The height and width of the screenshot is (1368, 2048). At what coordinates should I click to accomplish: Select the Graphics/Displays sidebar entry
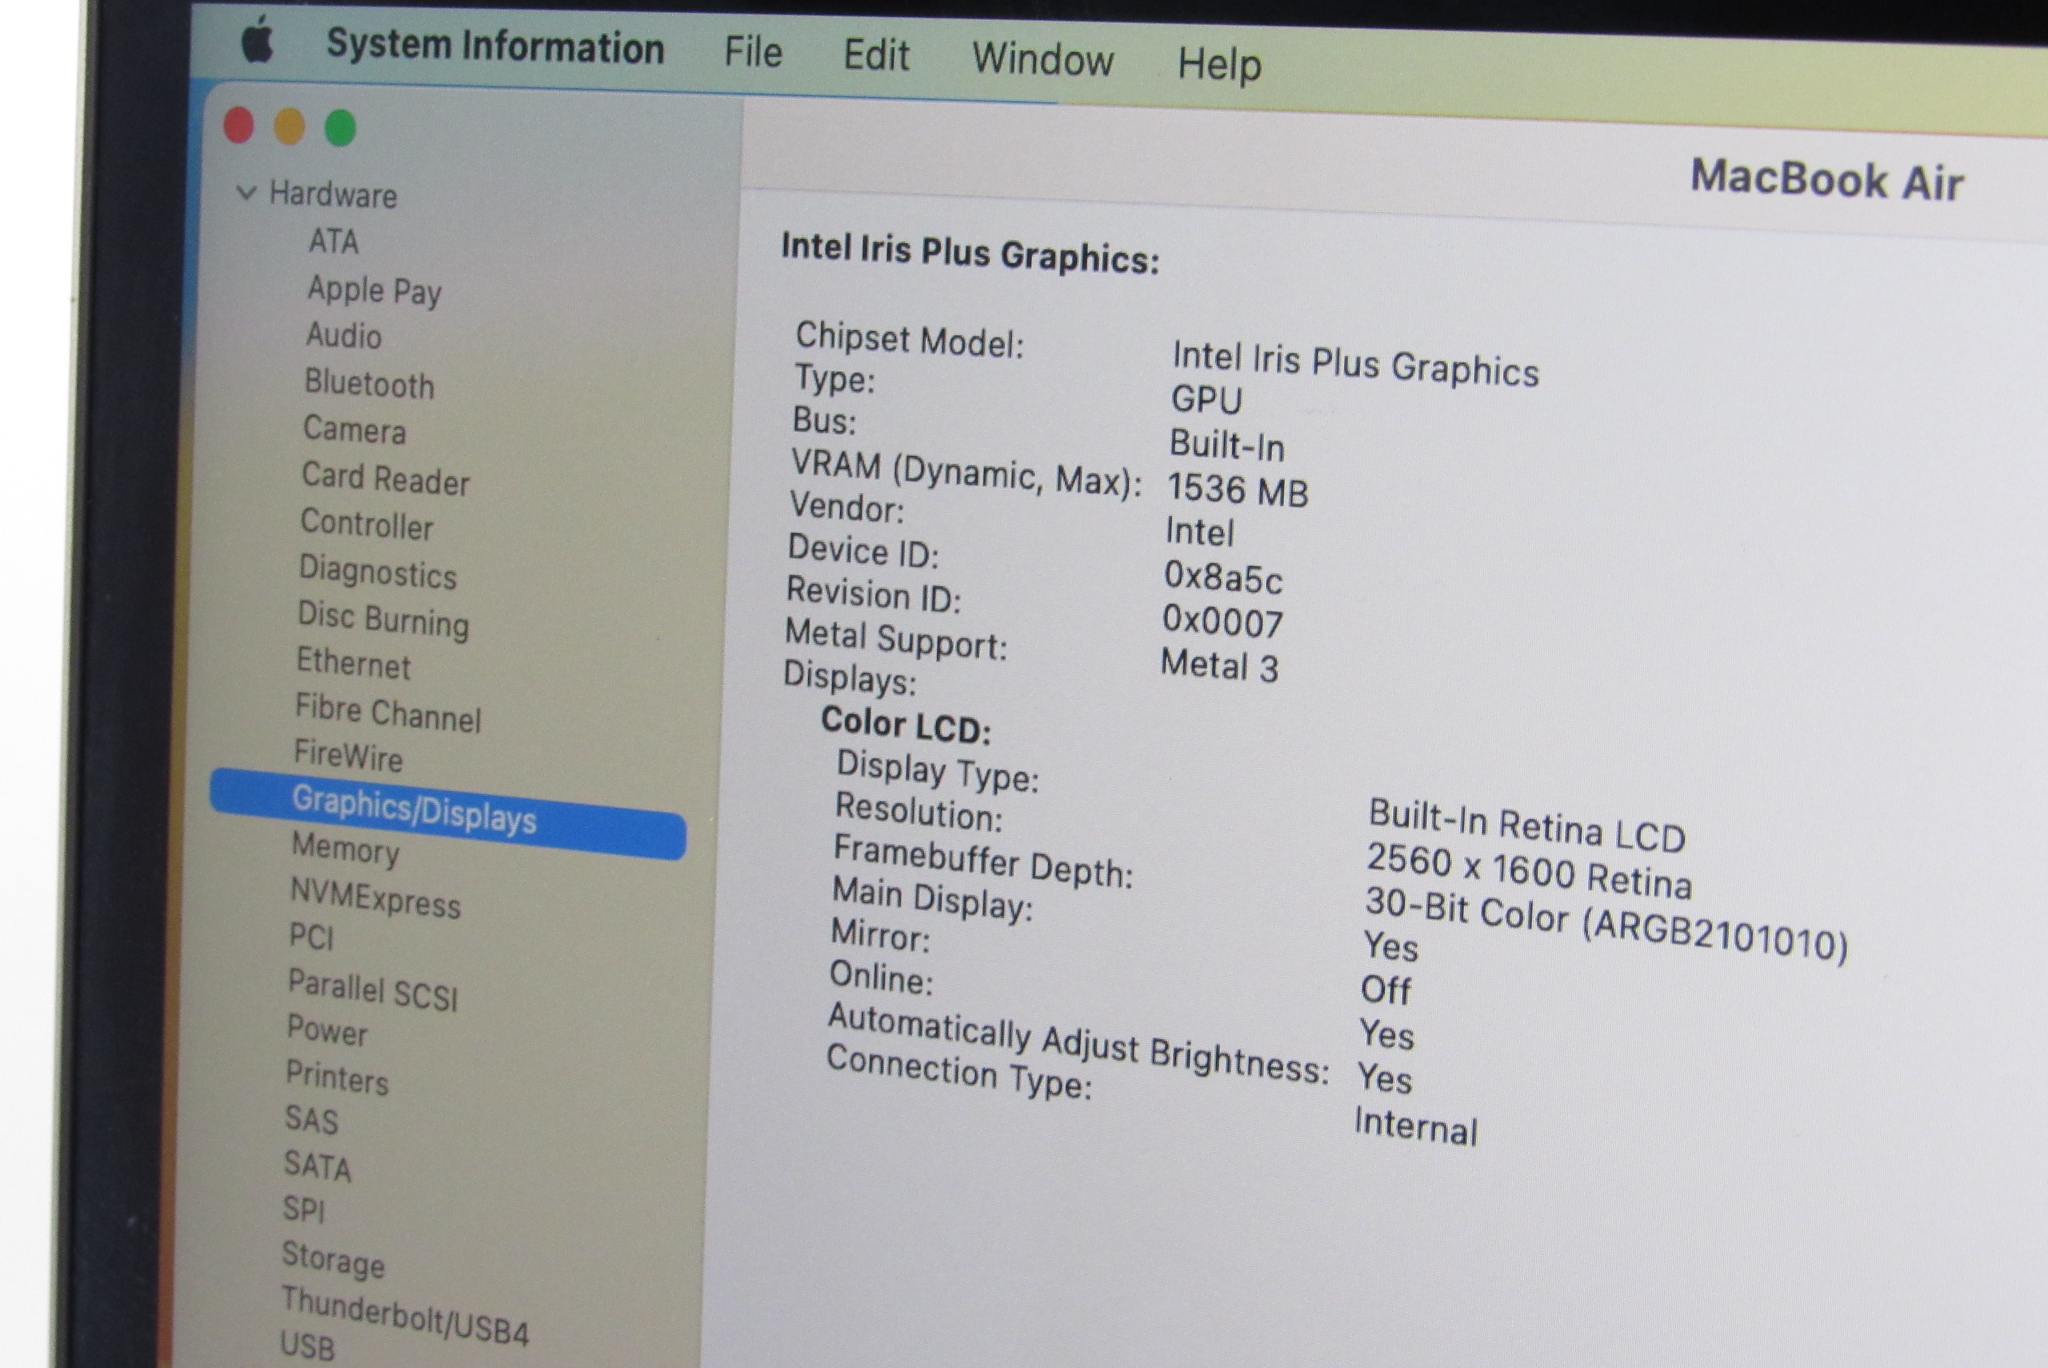(x=414, y=810)
